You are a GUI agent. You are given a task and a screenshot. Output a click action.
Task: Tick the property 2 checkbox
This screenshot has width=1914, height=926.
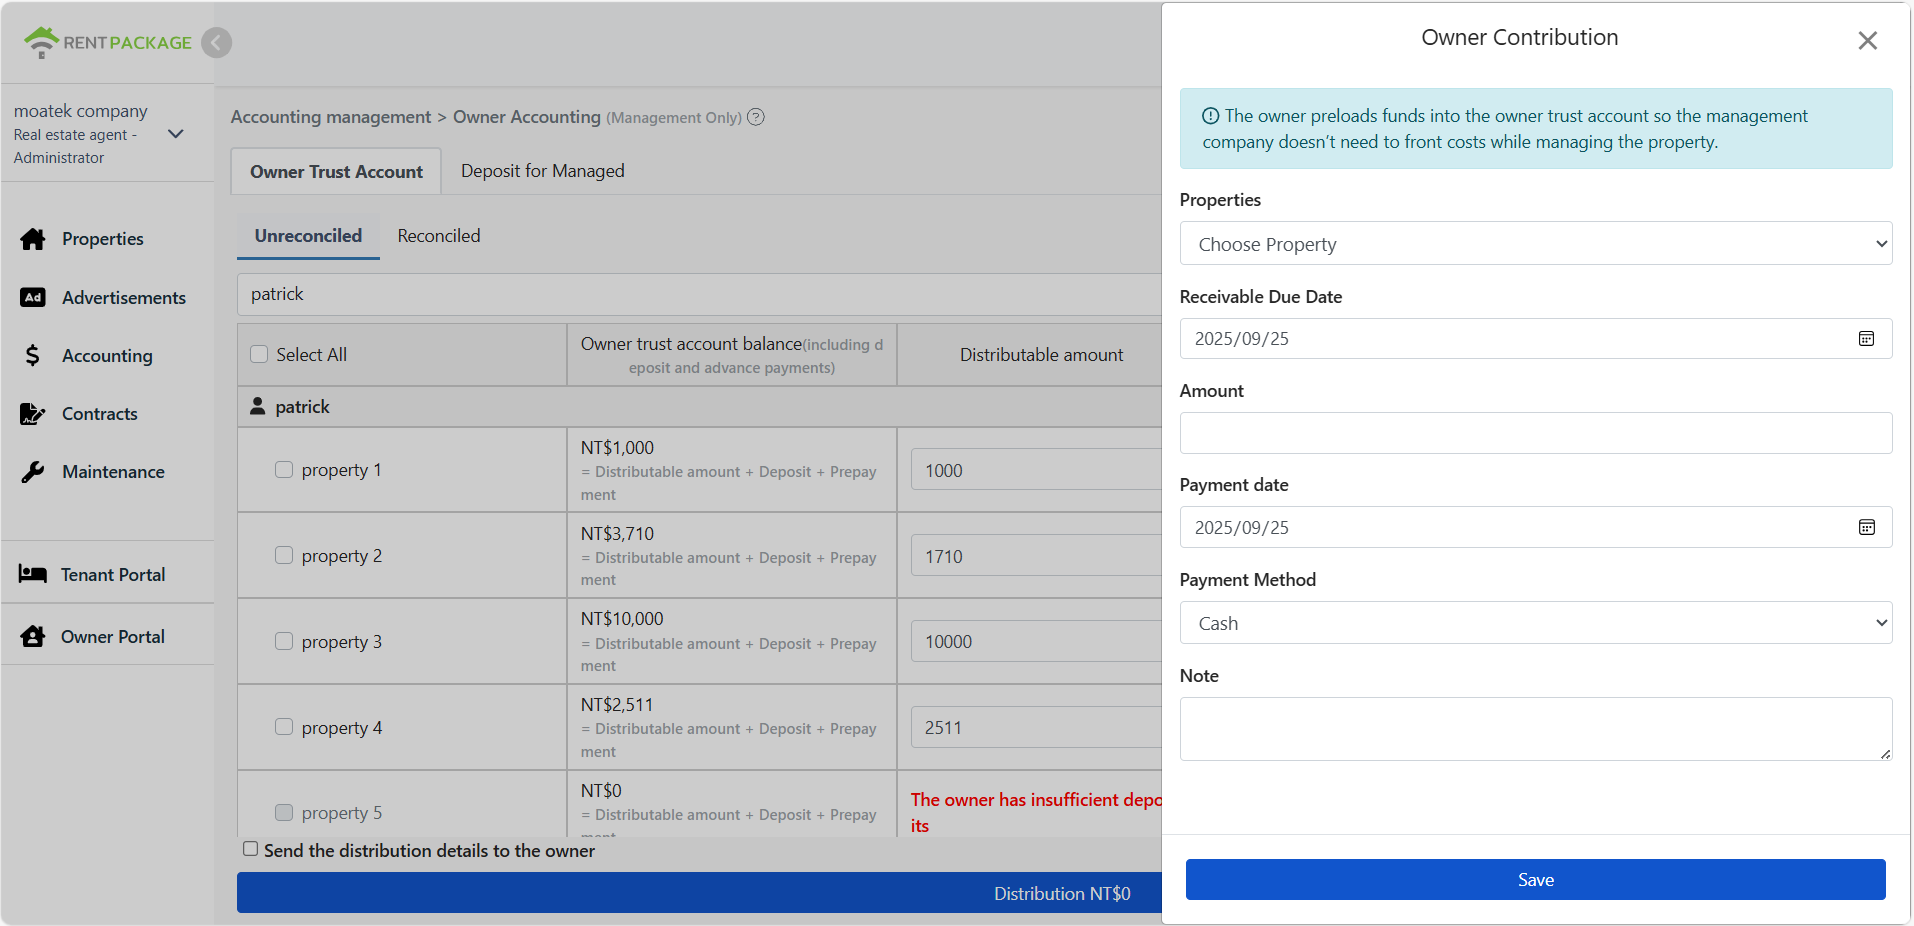tap(284, 555)
